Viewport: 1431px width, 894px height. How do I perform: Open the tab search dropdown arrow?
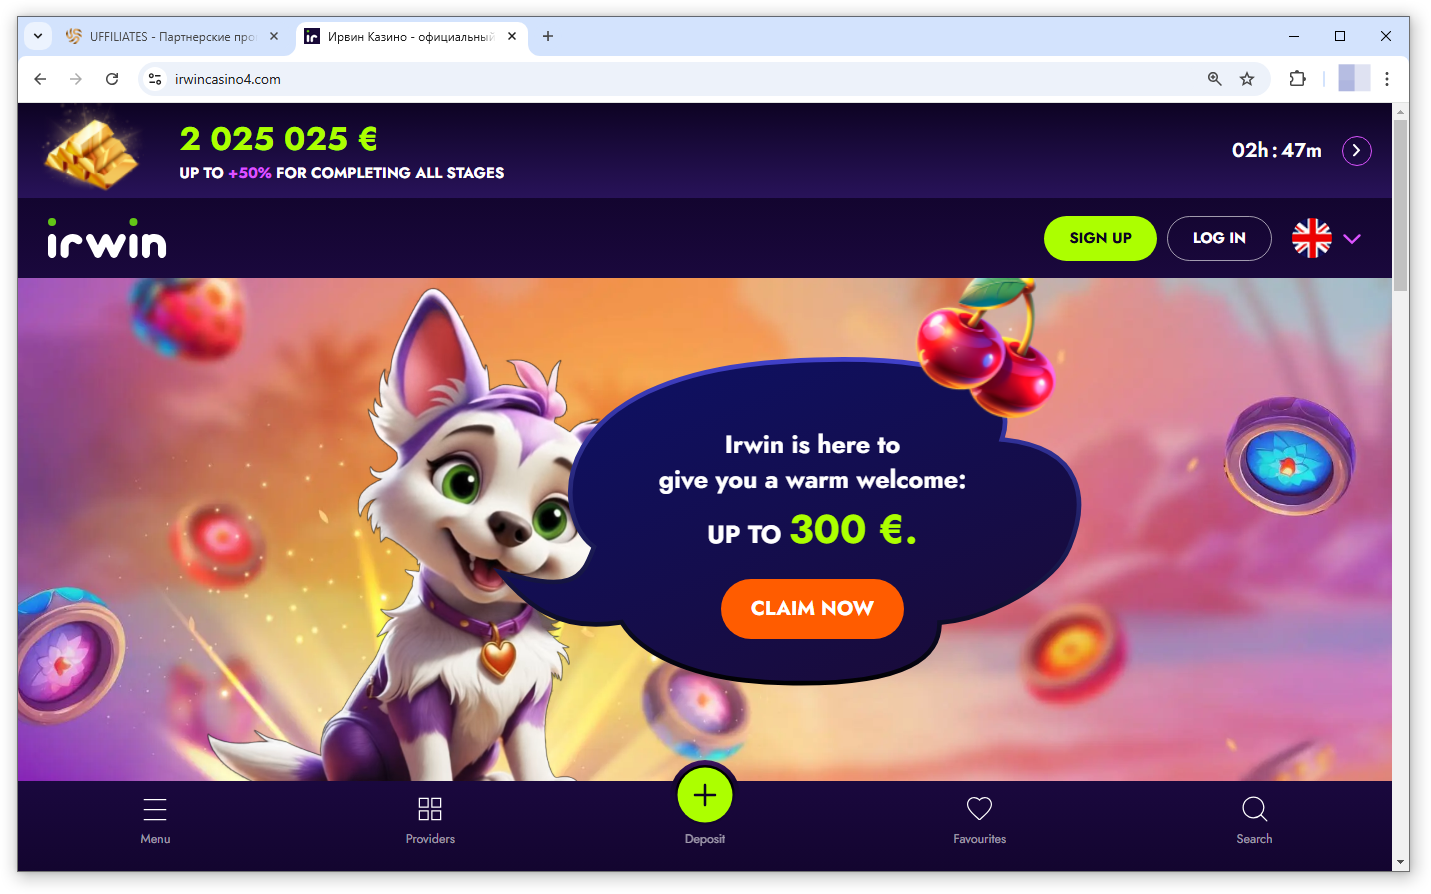click(x=38, y=36)
